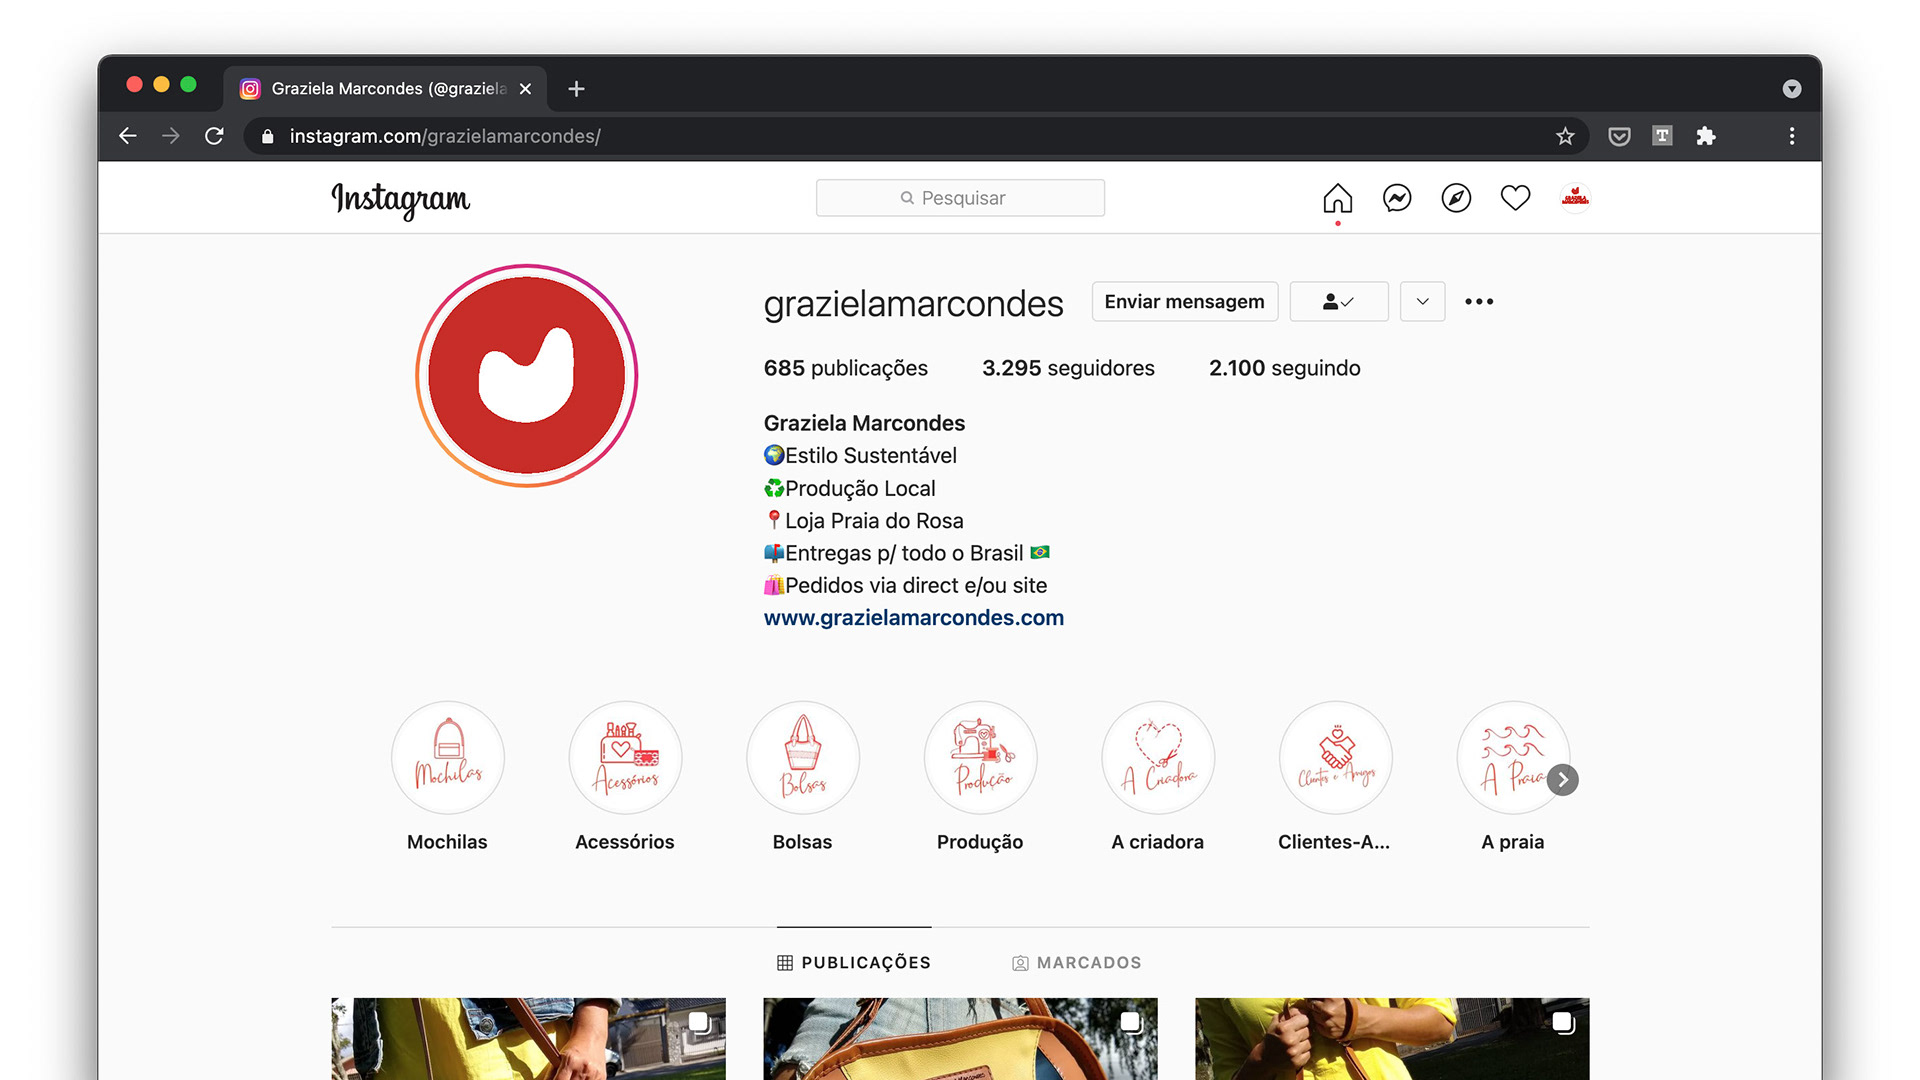Open activity heart notifications icon

pos(1515,198)
